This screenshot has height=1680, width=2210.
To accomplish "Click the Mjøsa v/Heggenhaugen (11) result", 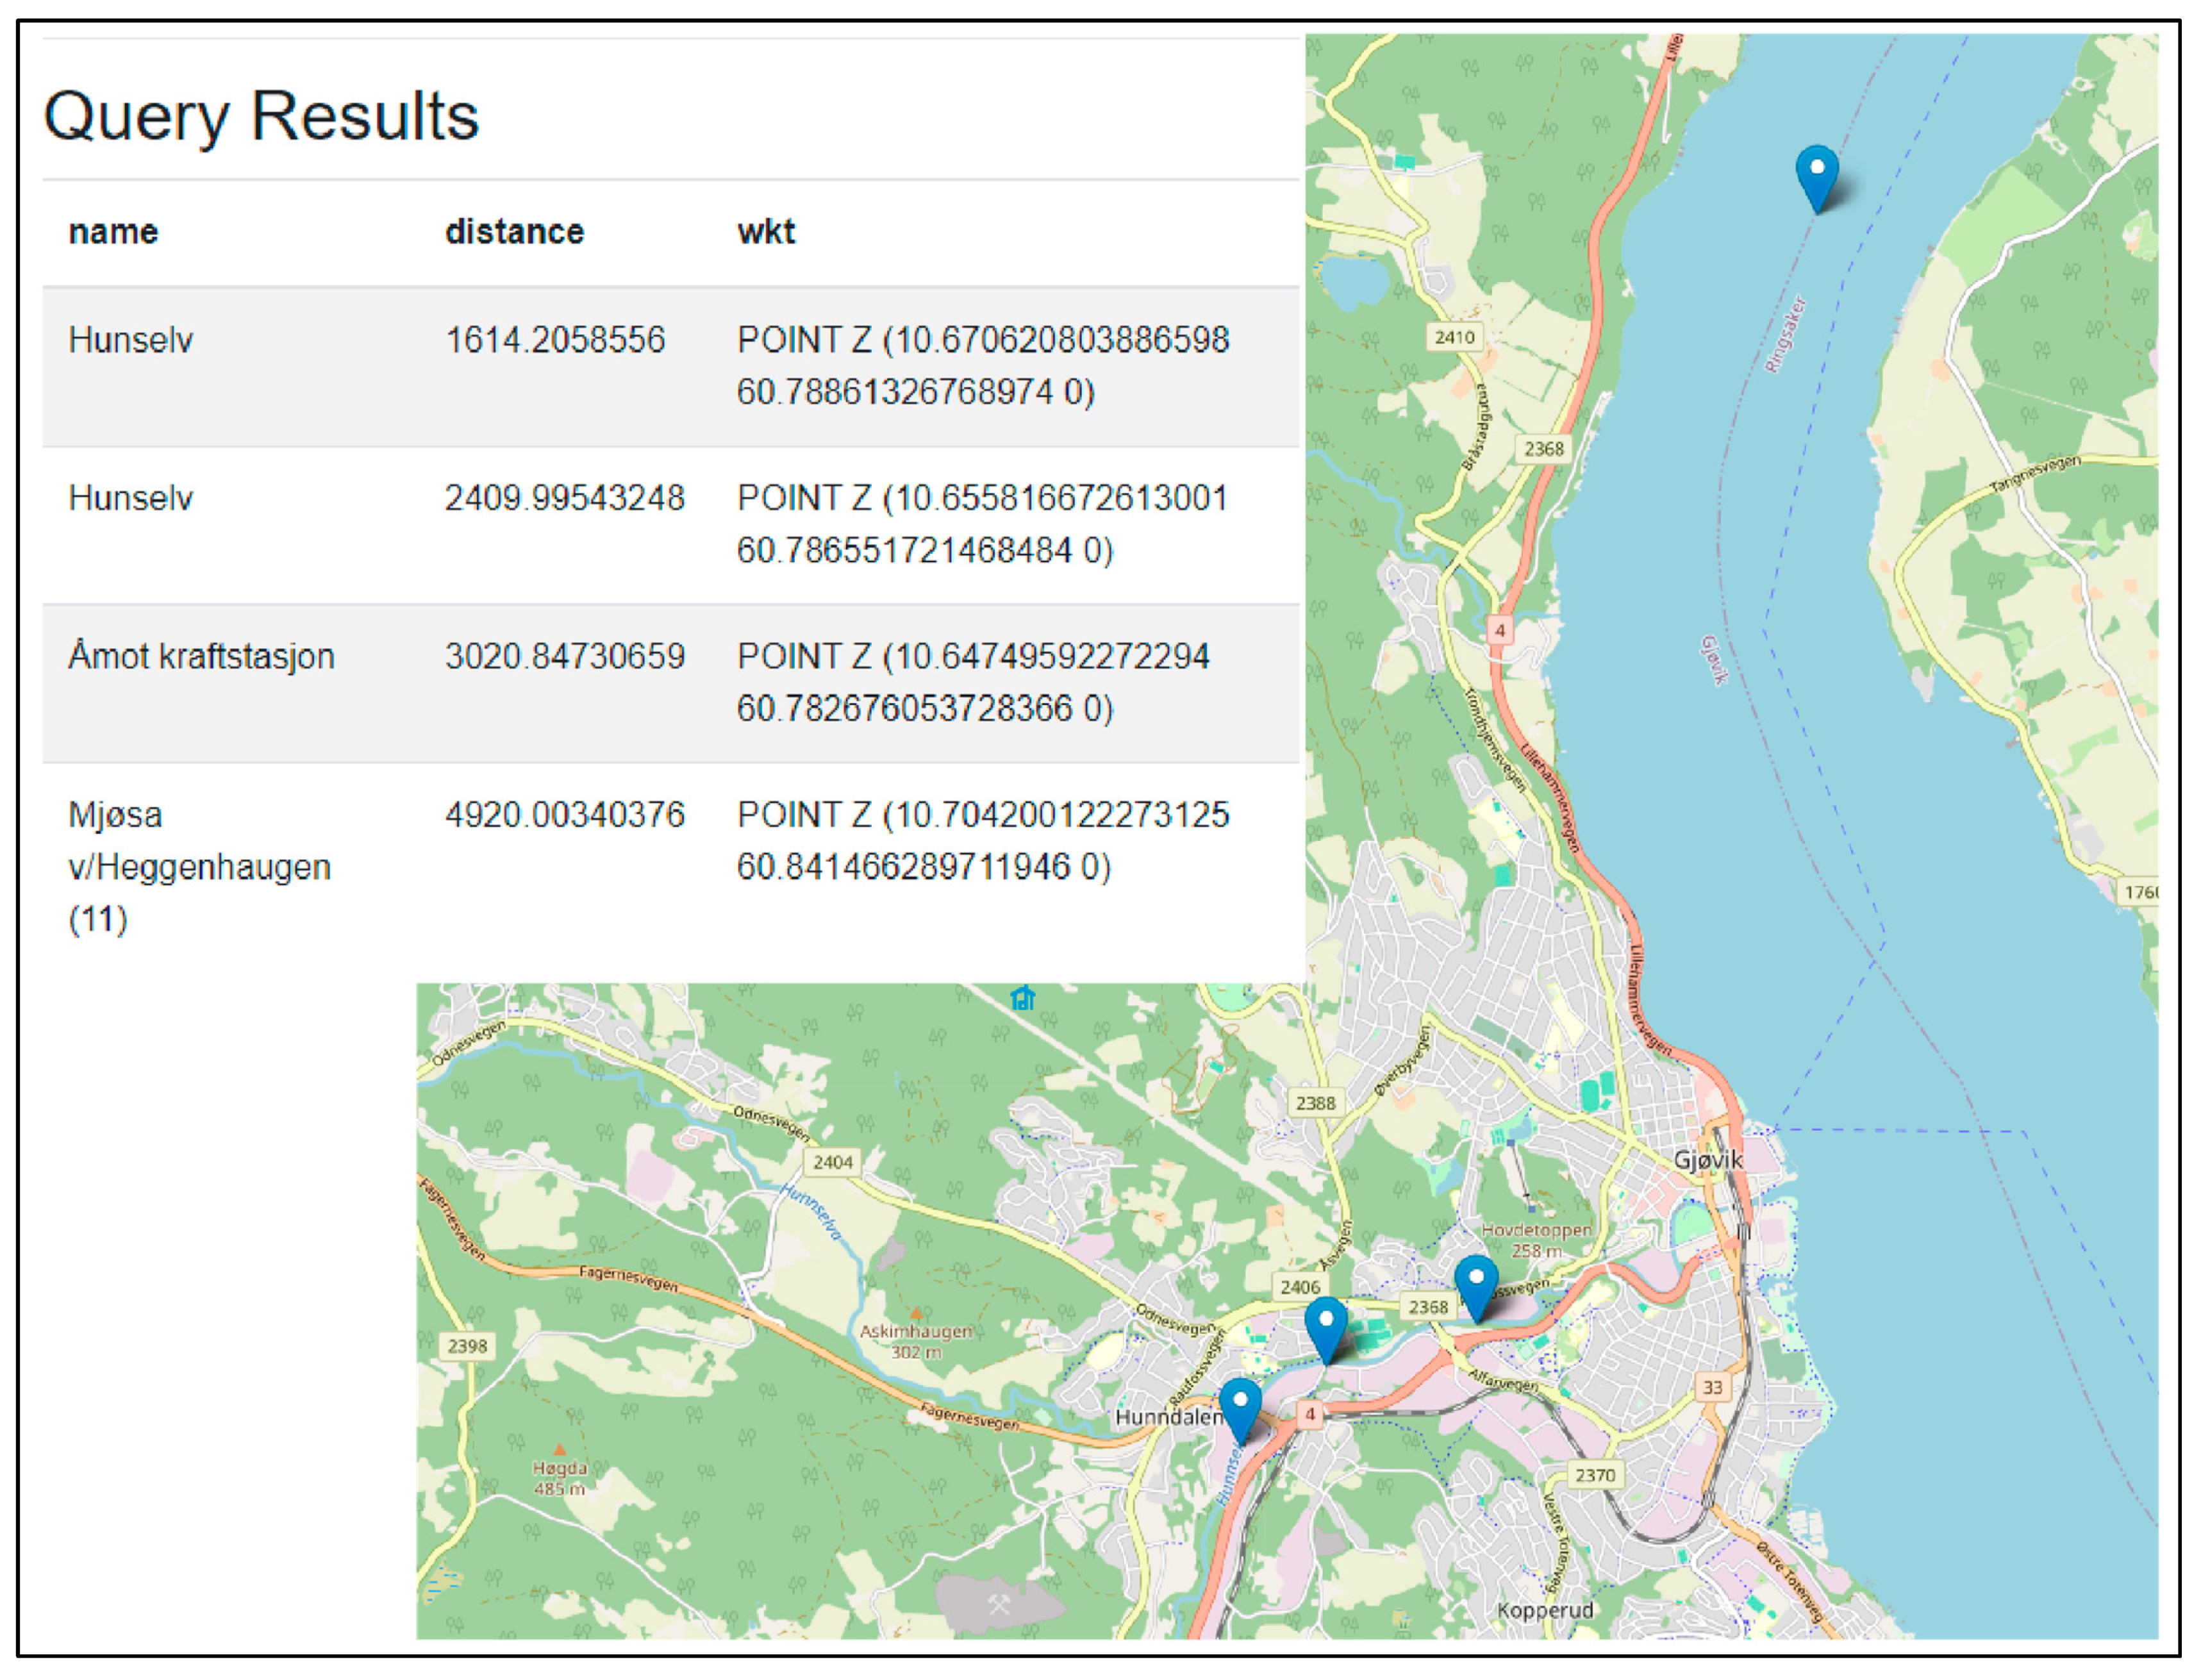I will [x=199, y=866].
